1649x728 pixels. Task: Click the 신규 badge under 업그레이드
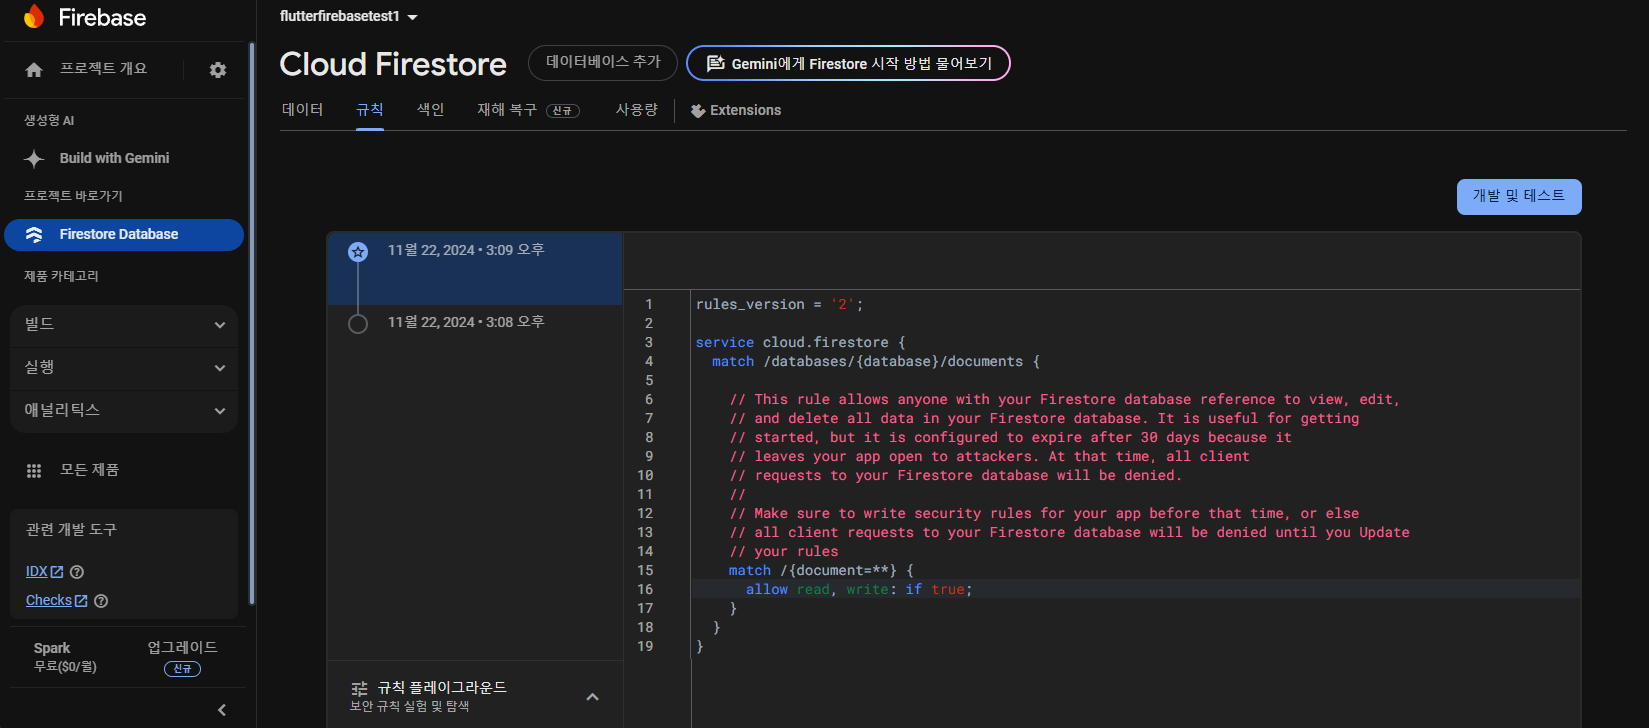point(182,669)
